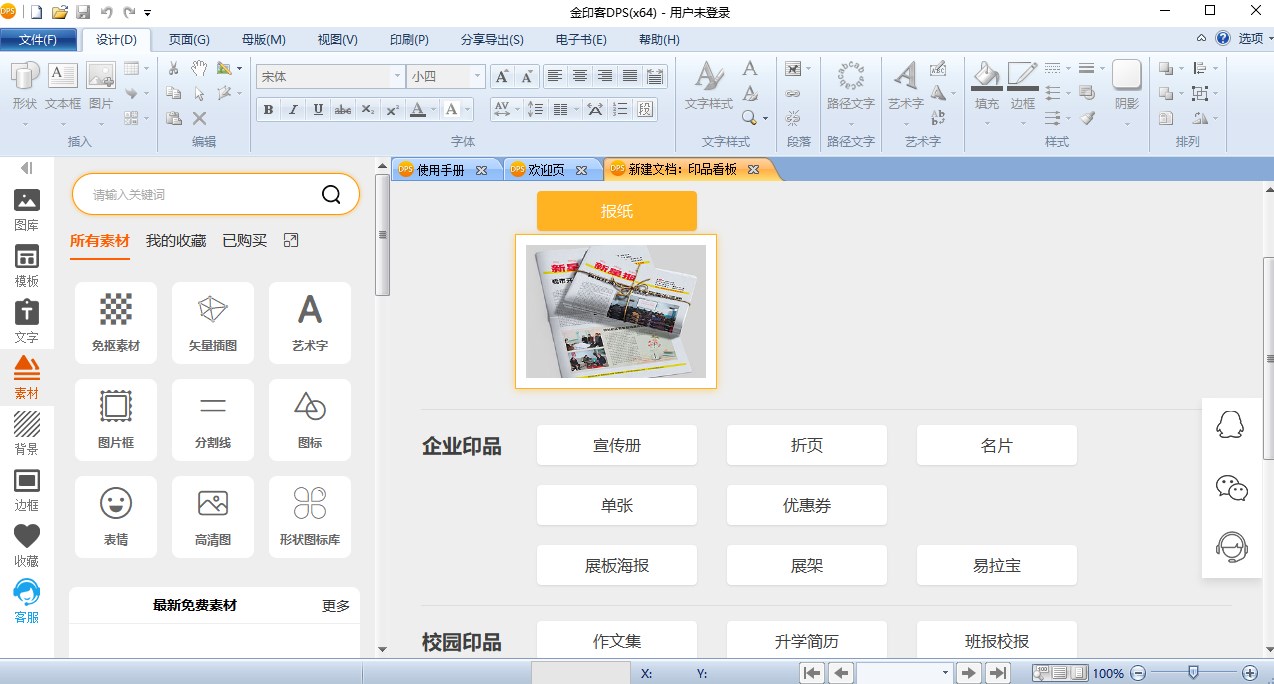Click the search magnifier in keyword box
Image resolution: width=1274 pixels, height=684 pixels.
(331, 194)
